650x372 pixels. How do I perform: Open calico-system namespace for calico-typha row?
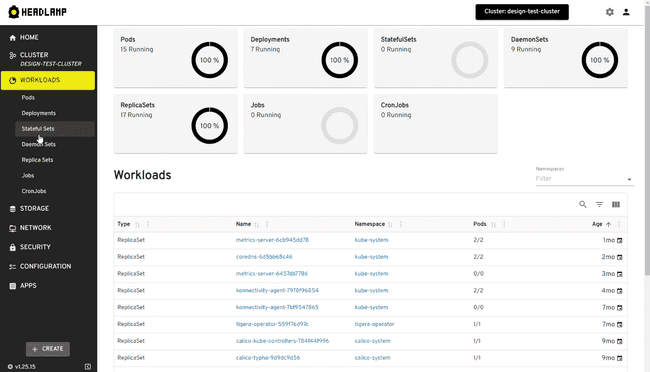(372, 358)
